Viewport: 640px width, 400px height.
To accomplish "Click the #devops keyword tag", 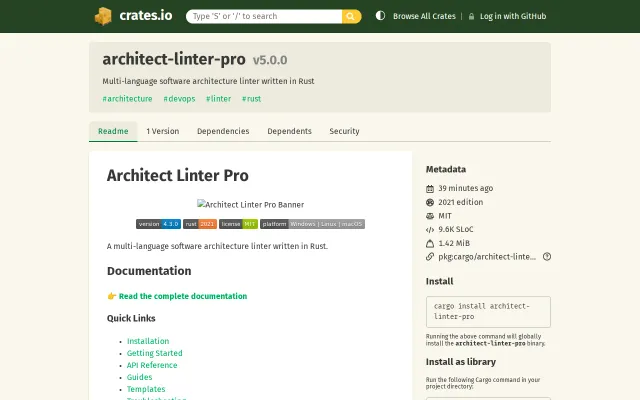I will [x=179, y=99].
